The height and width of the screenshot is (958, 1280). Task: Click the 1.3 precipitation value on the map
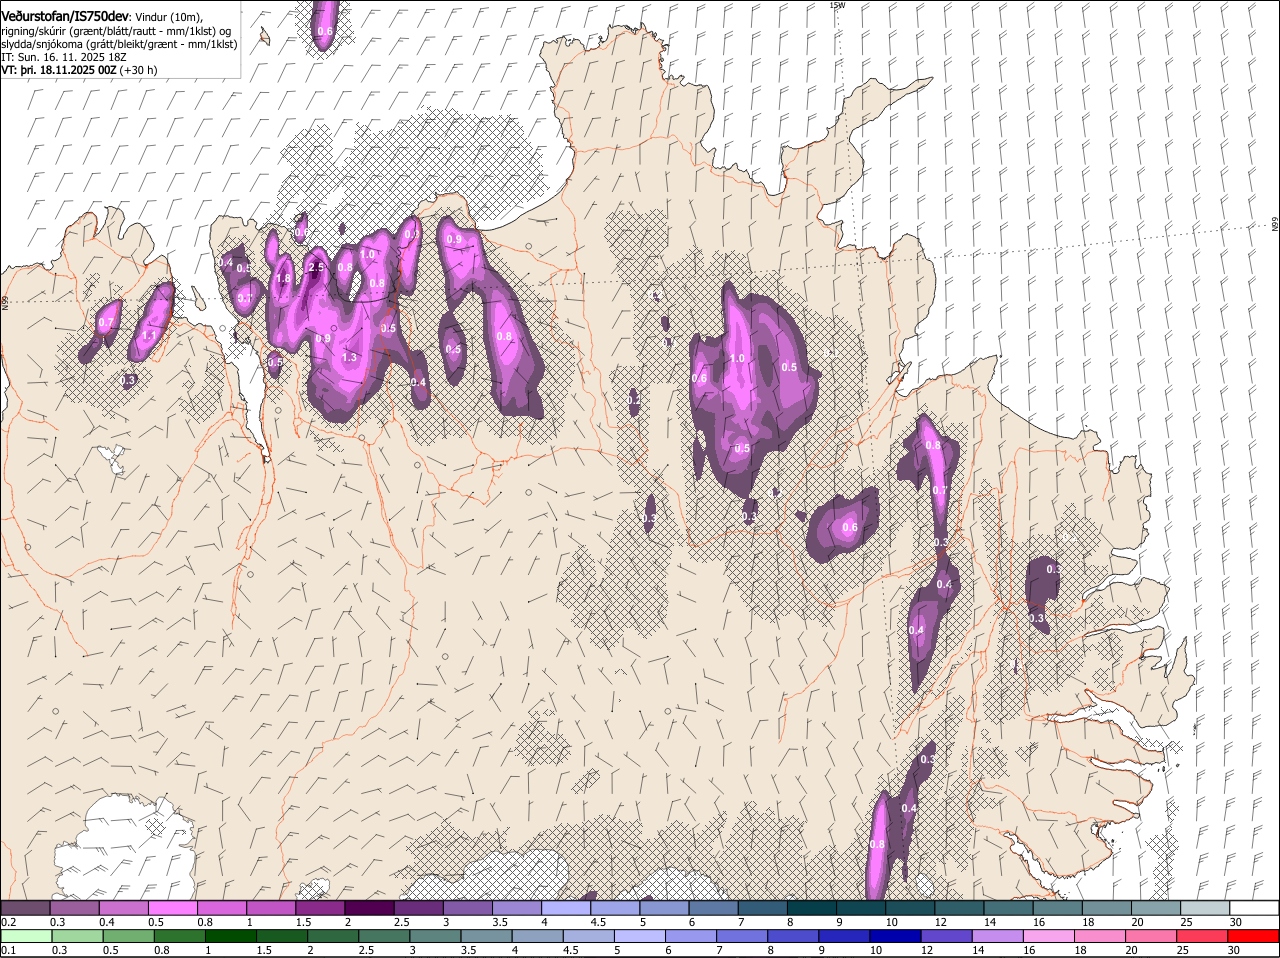(x=349, y=357)
